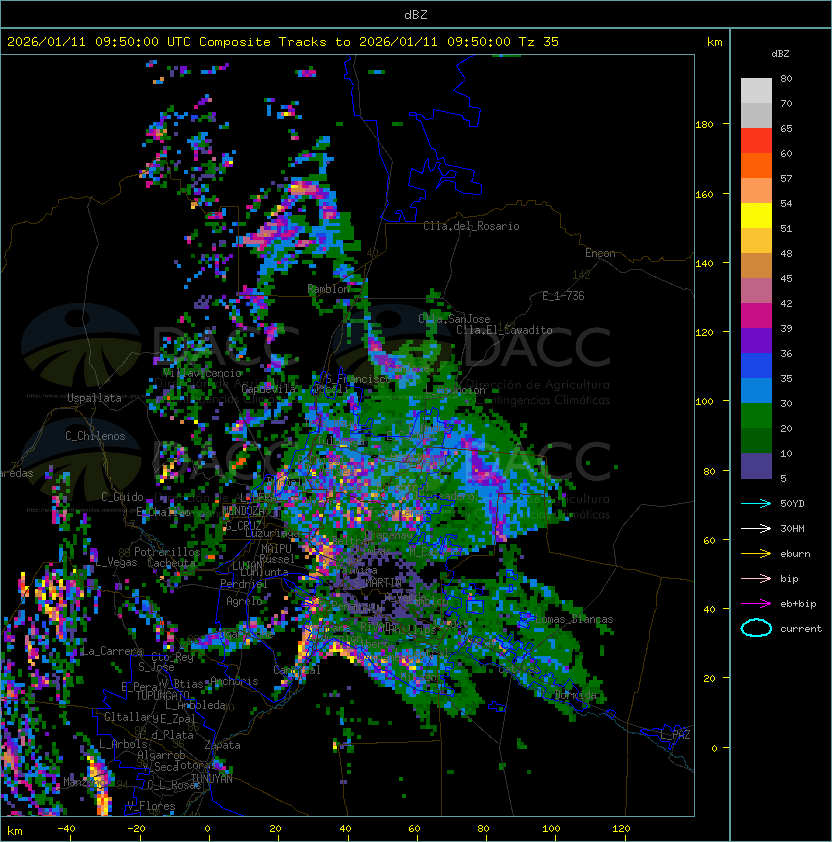
Task: Pick the green 20-30 dBZ swatch
Action: coord(756,416)
